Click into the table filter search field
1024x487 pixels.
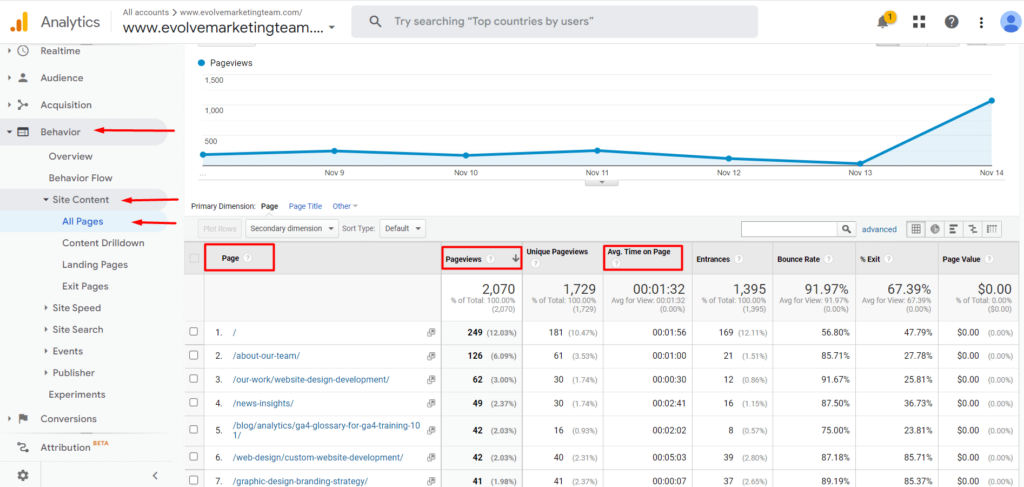(790, 229)
